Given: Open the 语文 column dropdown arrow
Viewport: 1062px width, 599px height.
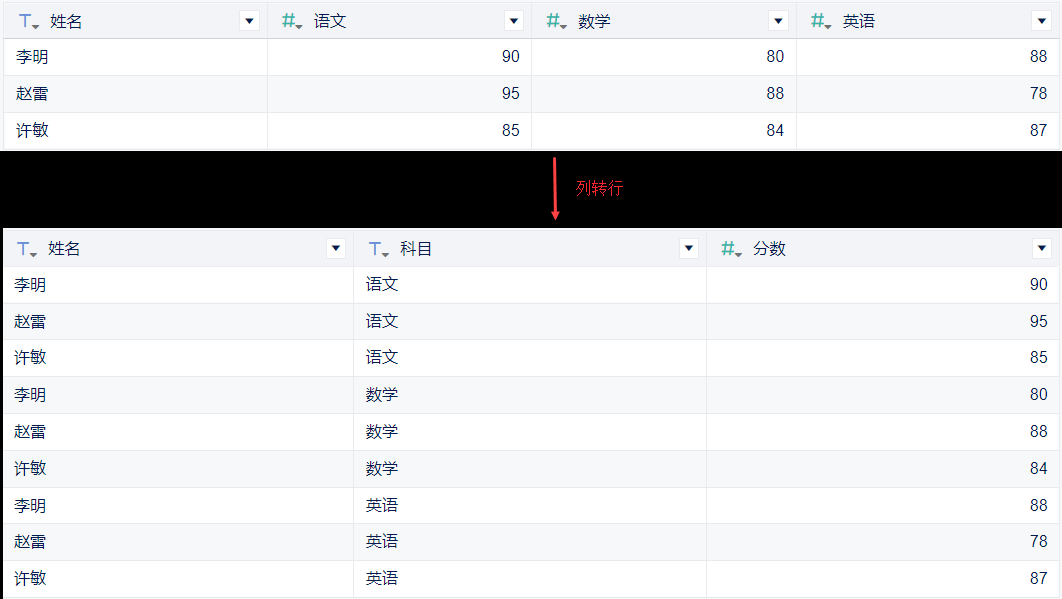Looking at the screenshot, I should [513, 21].
